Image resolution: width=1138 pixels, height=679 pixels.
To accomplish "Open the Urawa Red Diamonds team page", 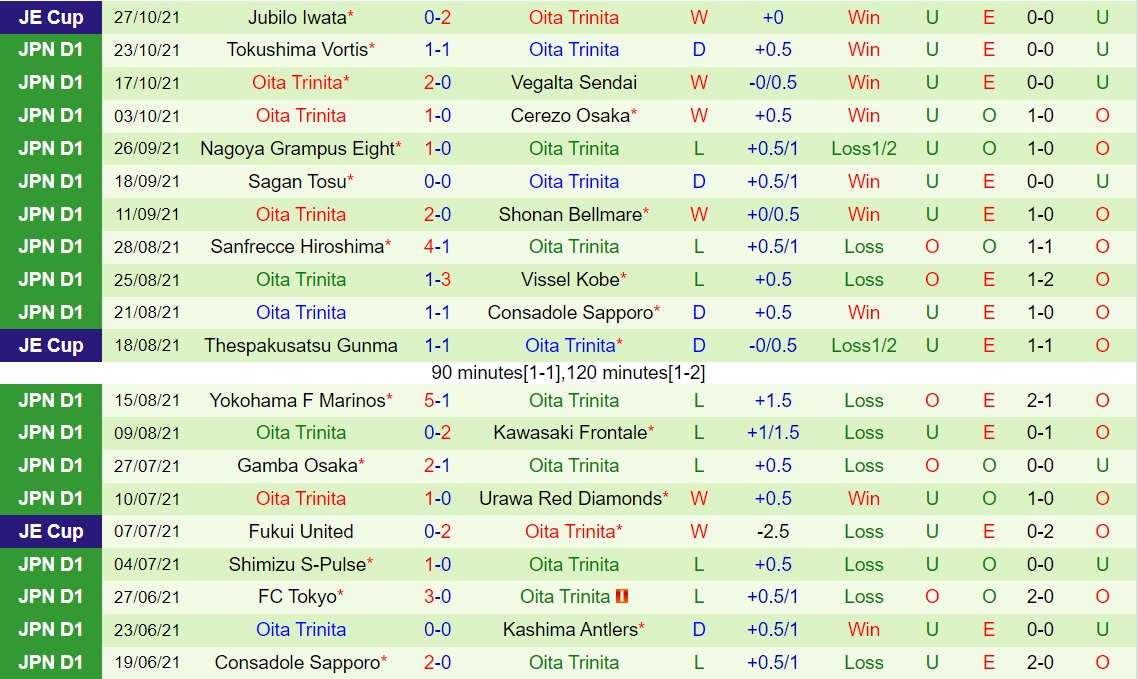I will (570, 499).
